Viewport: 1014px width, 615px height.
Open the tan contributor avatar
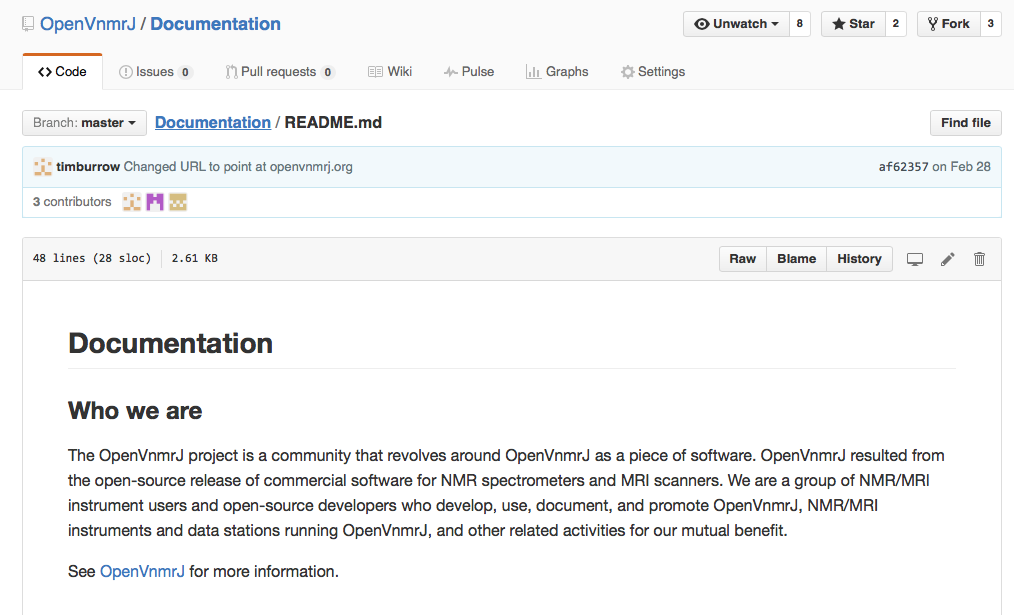(178, 202)
